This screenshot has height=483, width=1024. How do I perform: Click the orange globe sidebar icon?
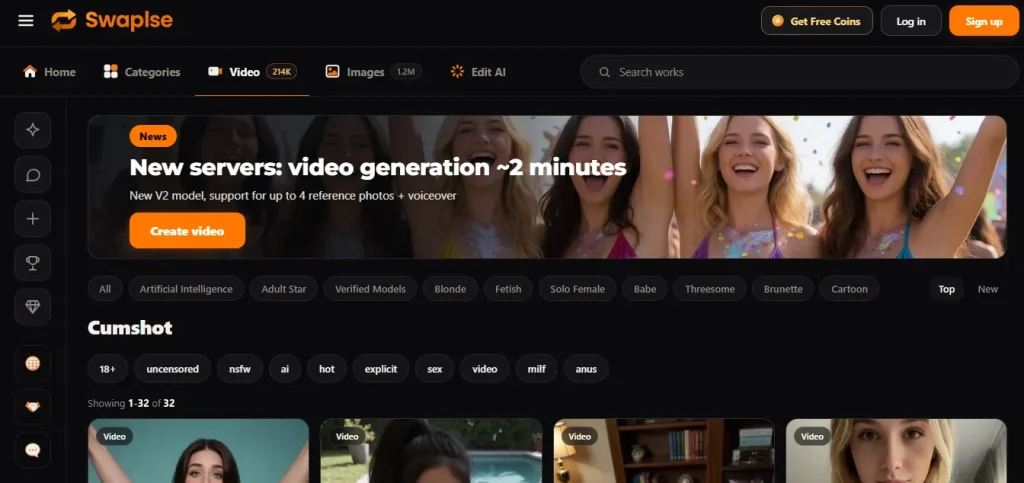33,364
